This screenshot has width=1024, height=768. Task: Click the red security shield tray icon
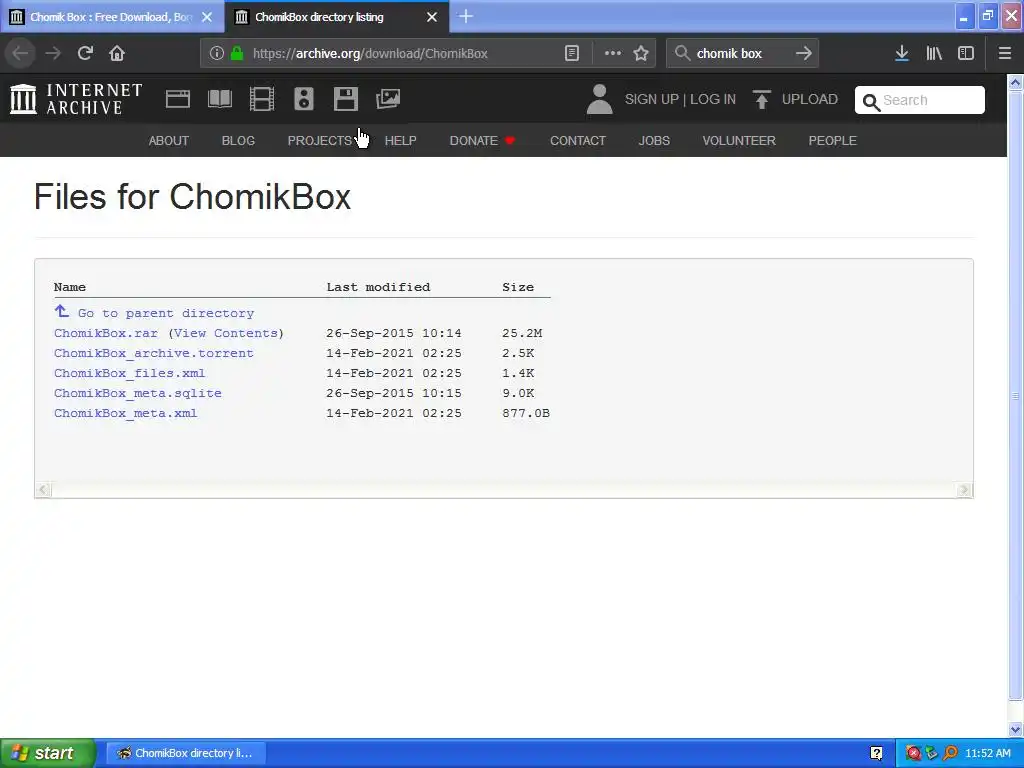click(x=913, y=753)
